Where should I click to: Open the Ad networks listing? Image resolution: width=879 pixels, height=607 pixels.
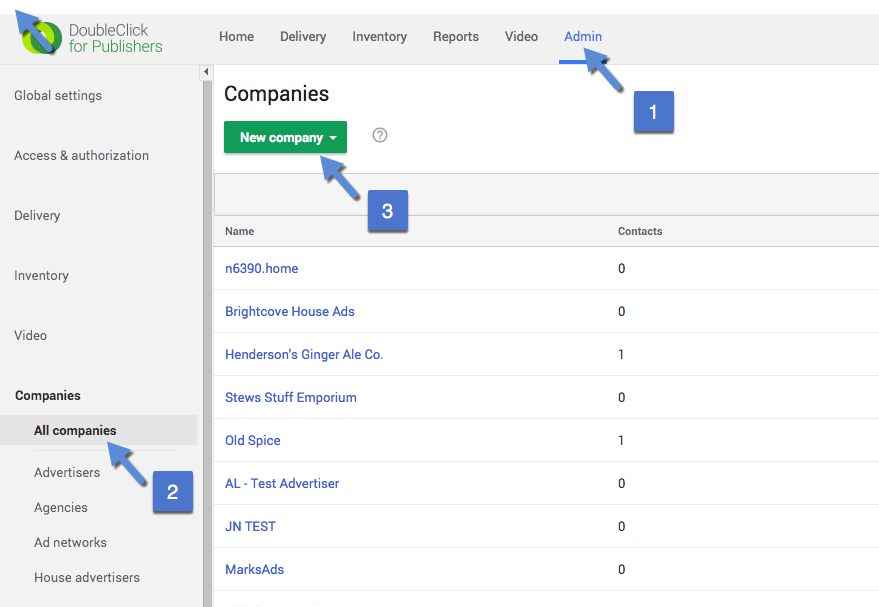click(70, 542)
